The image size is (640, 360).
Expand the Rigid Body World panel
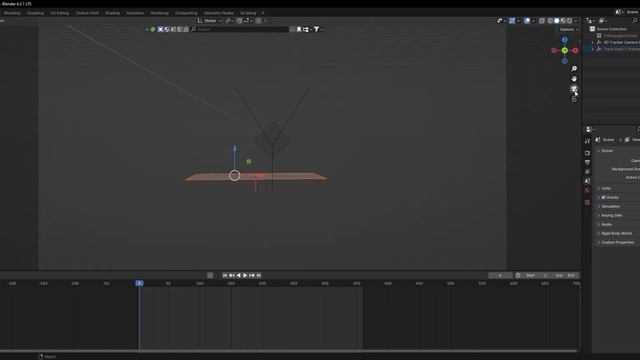point(615,233)
